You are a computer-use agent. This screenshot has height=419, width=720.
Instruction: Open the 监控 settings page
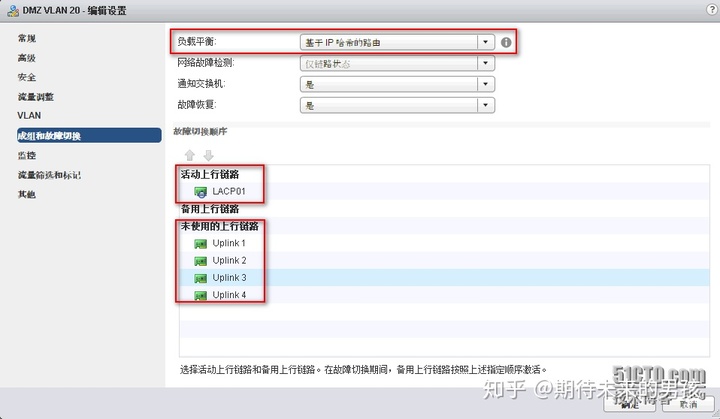27,155
